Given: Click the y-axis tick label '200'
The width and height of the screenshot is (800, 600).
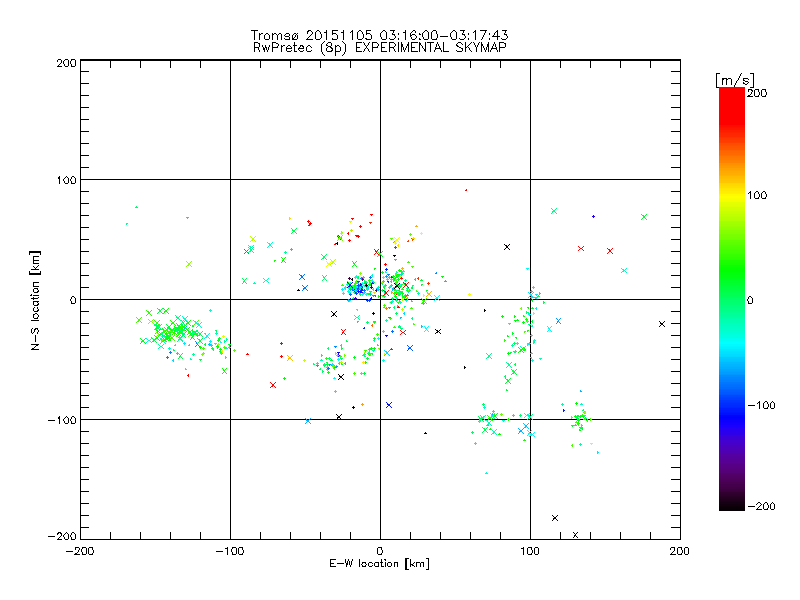Looking at the screenshot, I should tap(66, 63).
